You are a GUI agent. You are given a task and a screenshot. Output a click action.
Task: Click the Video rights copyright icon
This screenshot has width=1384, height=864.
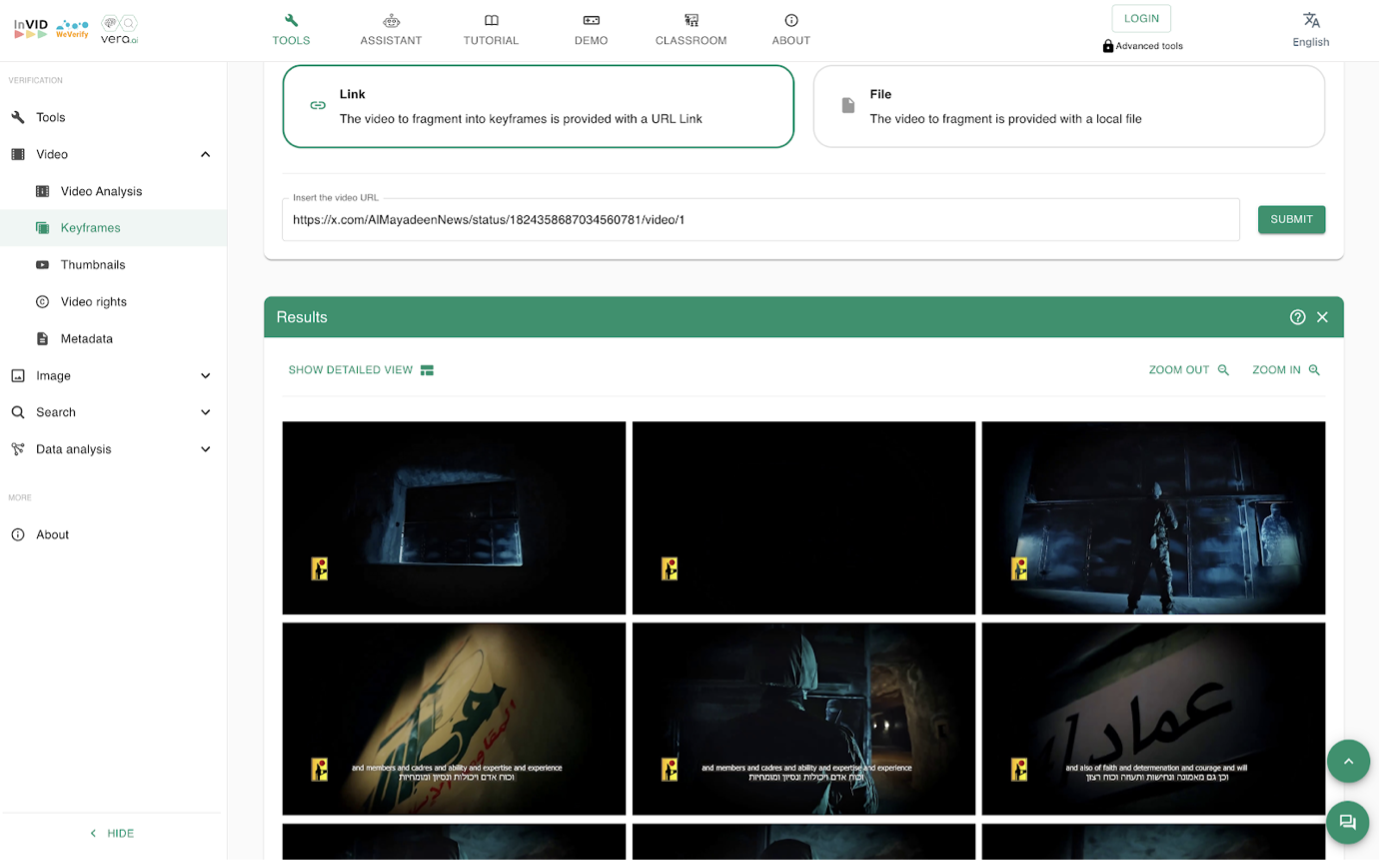click(42, 302)
